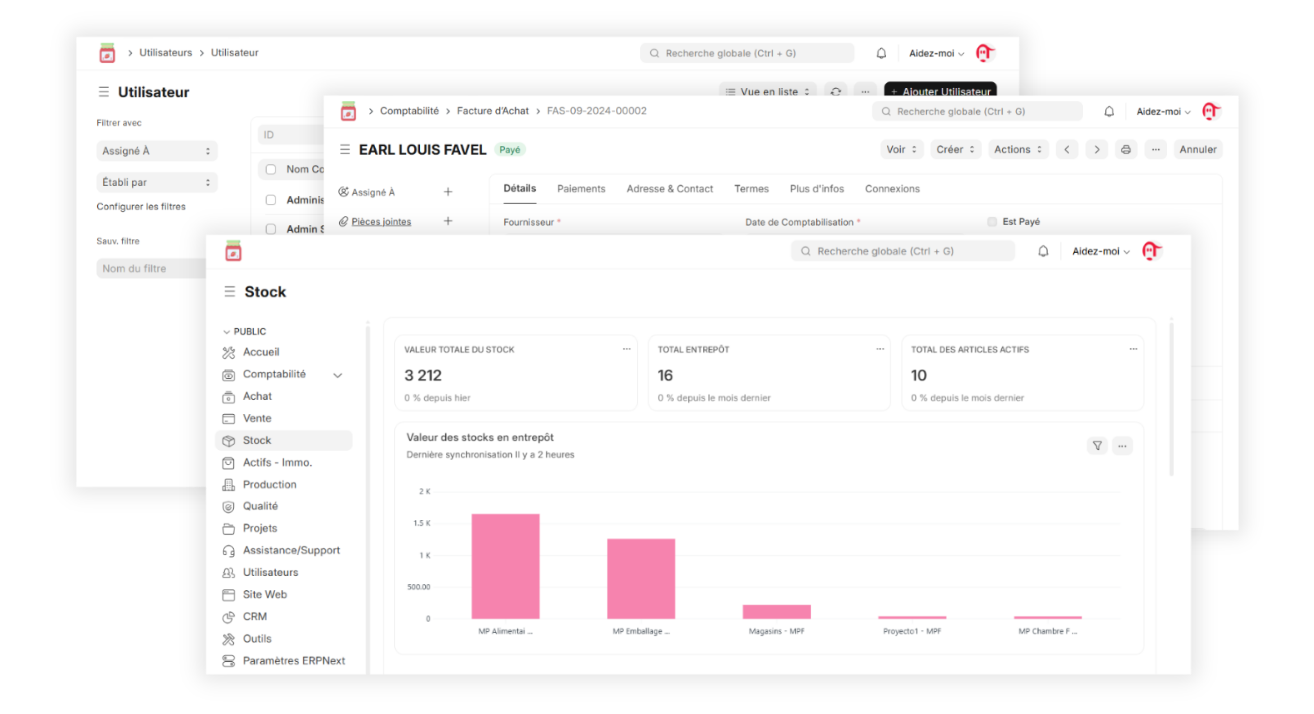Click the Vente card icon in sidebar
Image resolution: width=1314 pixels, height=714 pixels.
point(228,418)
